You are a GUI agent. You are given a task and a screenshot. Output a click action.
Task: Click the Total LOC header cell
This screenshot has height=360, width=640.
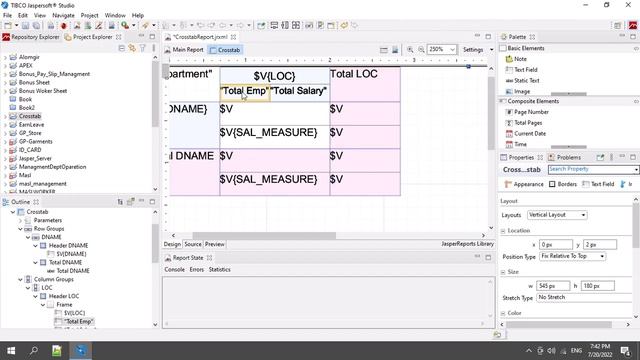pyautogui.click(x=365, y=84)
